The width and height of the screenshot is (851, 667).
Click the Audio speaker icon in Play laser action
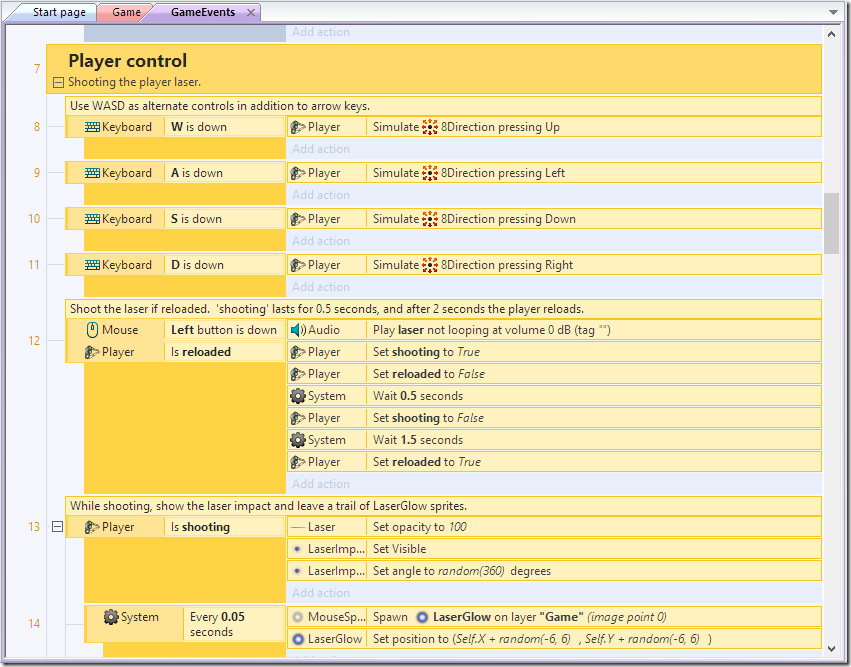[298, 330]
